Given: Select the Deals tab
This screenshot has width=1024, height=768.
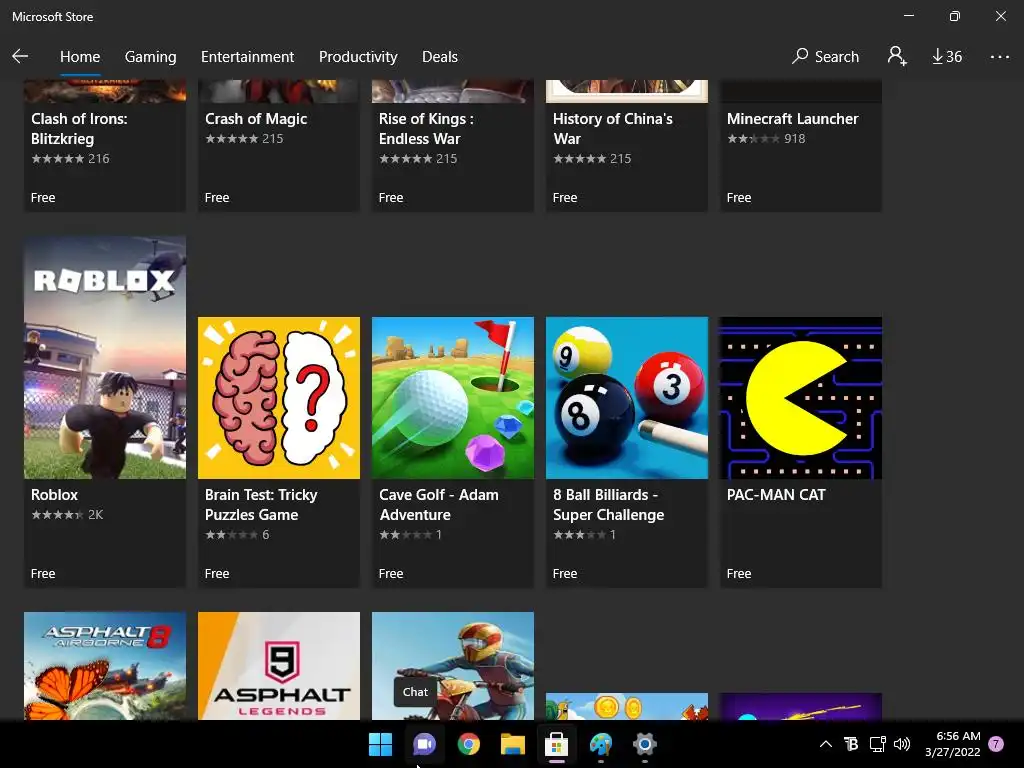Looking at the screenshot, I should click(x=440, y=57).
